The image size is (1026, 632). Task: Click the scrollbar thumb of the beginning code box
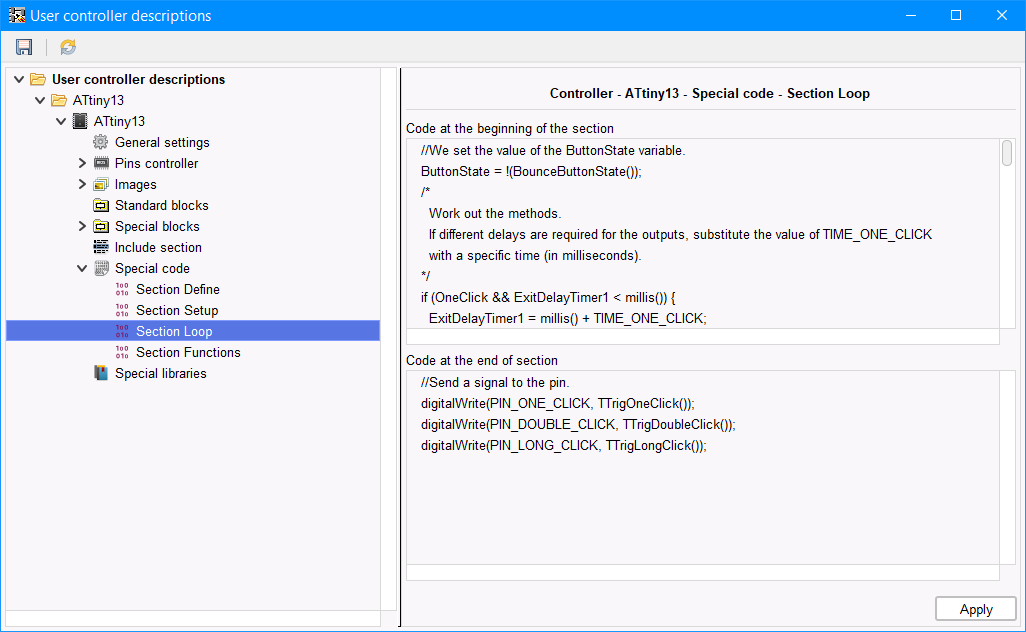pos(1007,153)
